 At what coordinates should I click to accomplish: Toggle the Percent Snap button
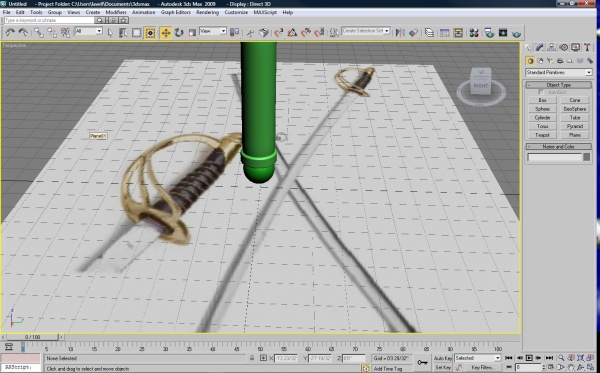click(x=306, y=33)
